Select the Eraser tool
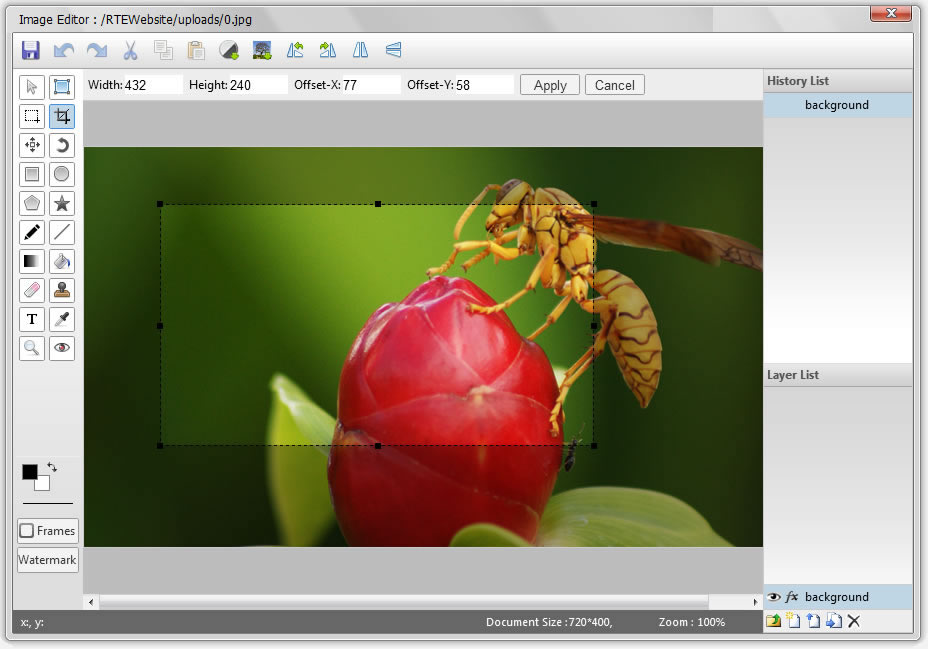This screenshot has height=649, width=928. tap(32, 291)
